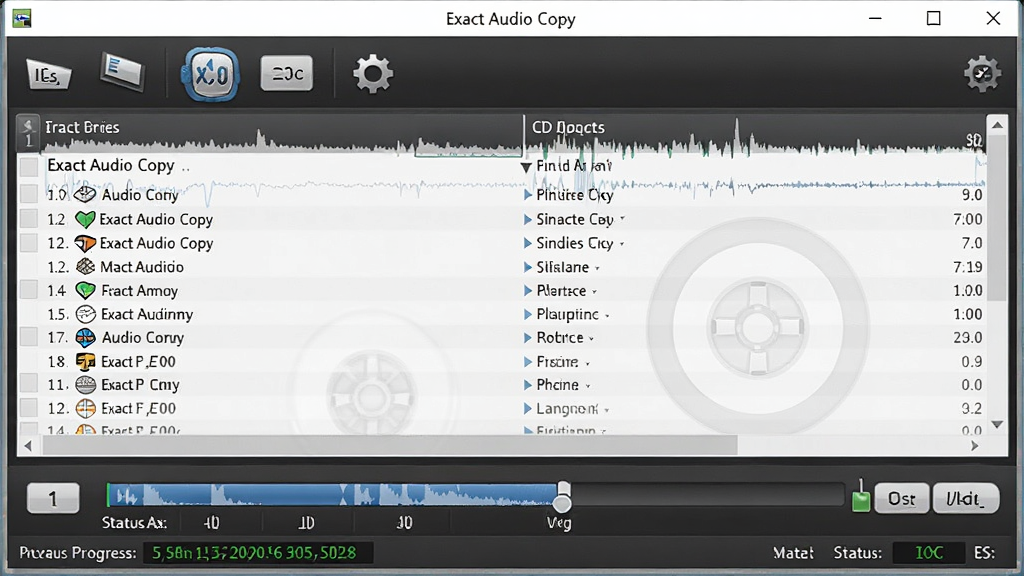Open the document sheet toolbar icon
Image resolution: width=1024 pixels, height=576 pixels.
click(x=122, y=72)
